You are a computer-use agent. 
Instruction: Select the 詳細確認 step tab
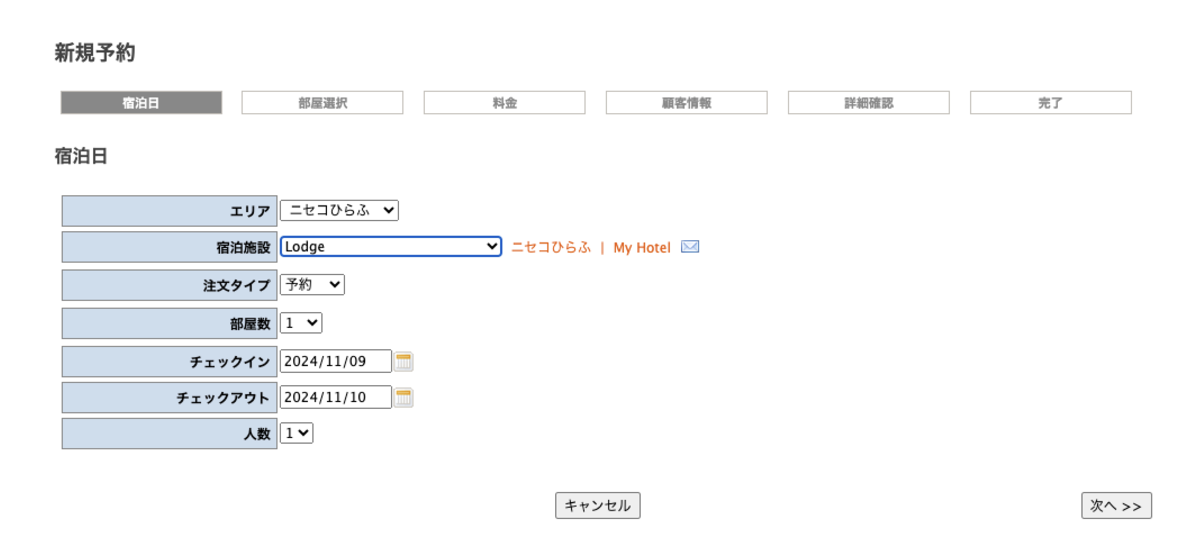868,103
